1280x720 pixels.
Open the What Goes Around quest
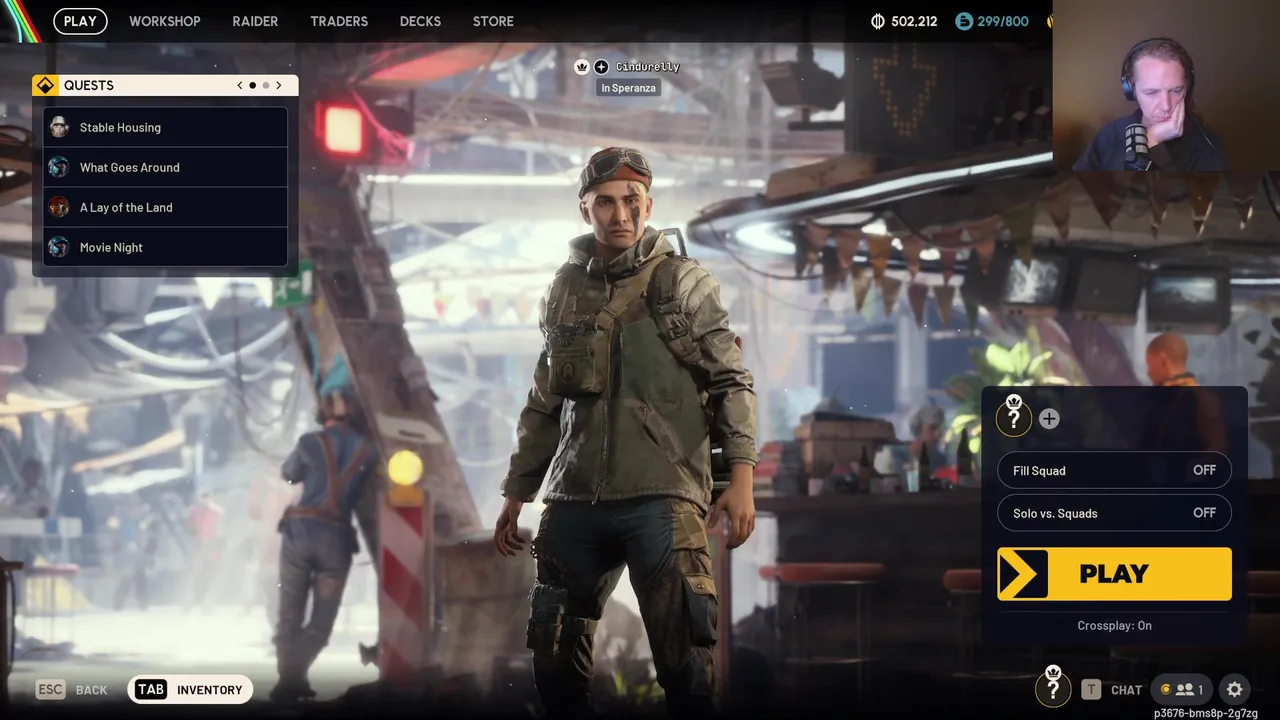click(x=165, y=167)
